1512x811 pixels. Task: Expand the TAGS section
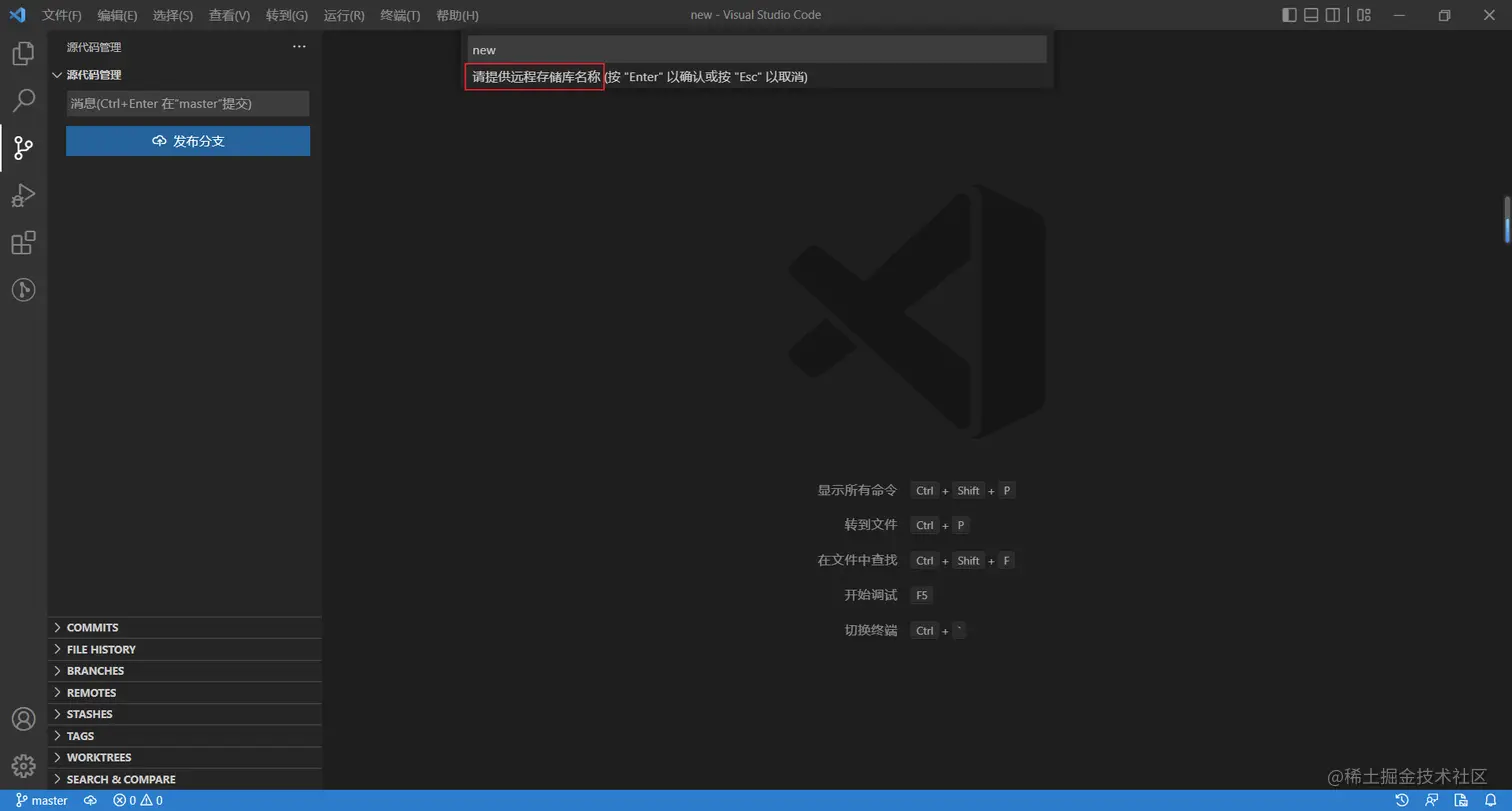(185, 736)
